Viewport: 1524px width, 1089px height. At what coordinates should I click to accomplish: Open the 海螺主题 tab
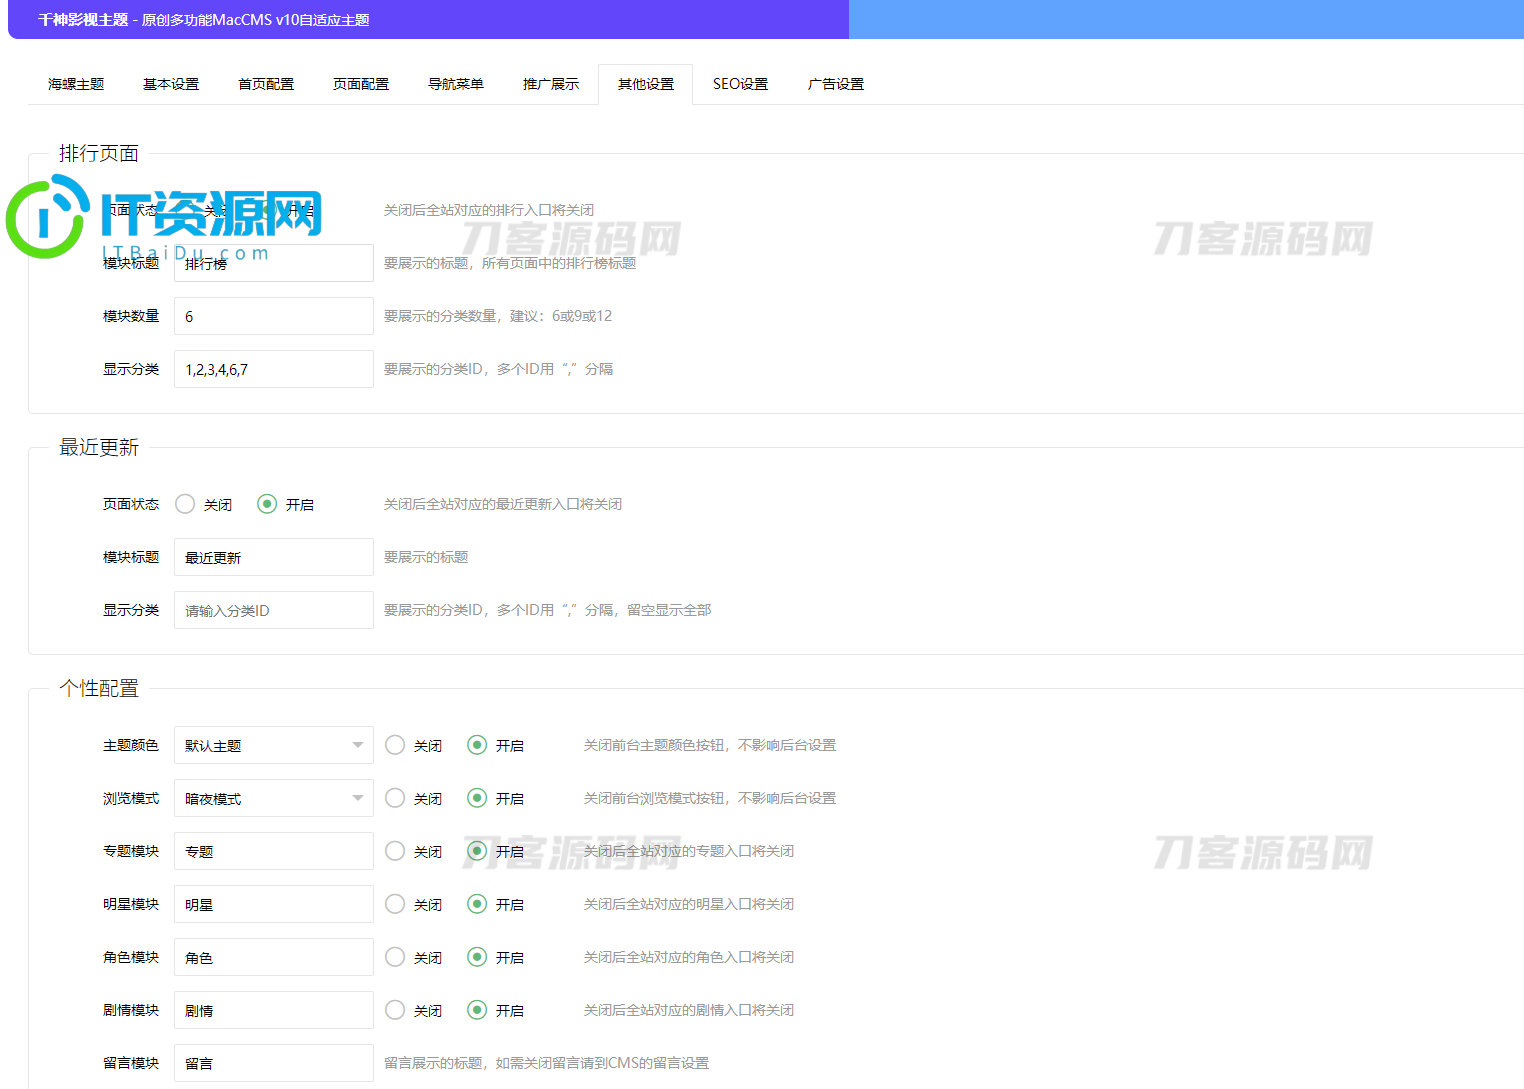(76, 84)
